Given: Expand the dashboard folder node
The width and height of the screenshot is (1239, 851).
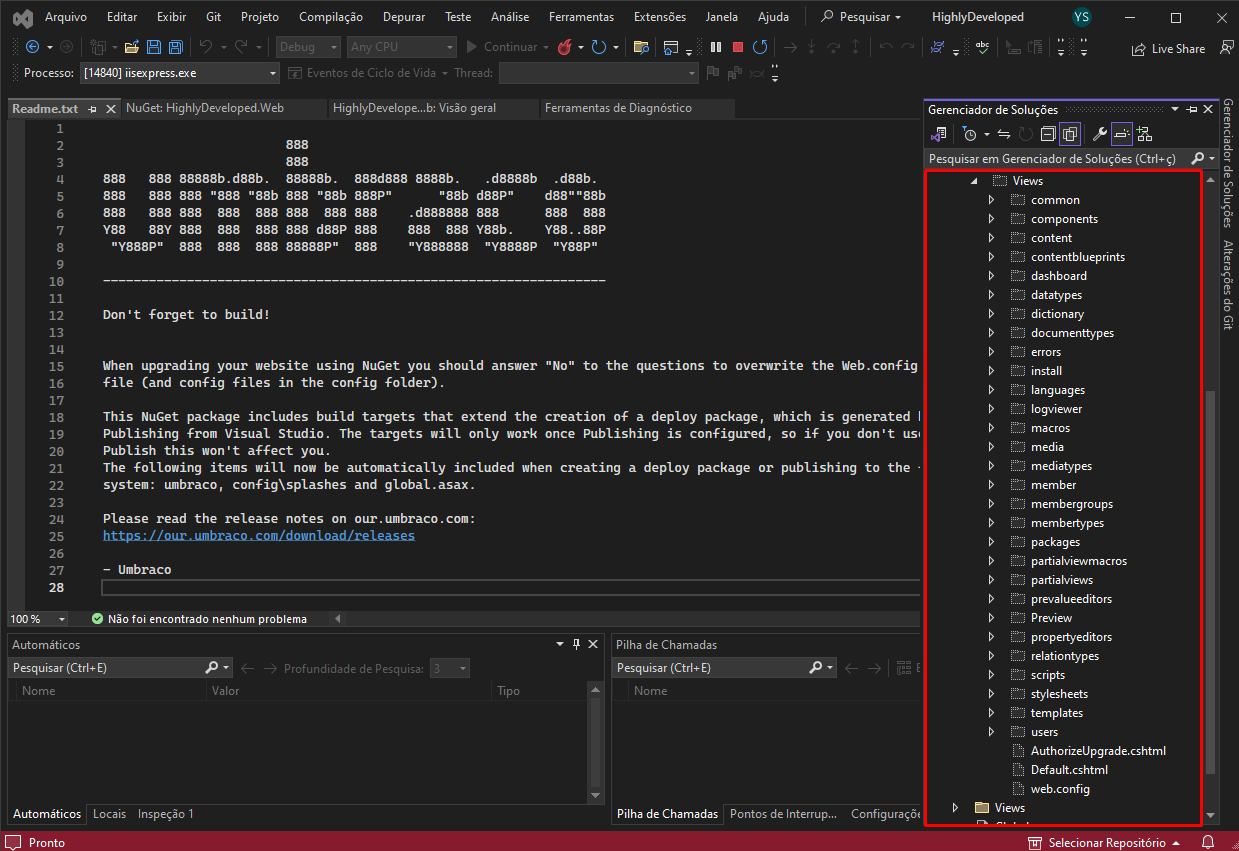Looking at the screenshot, I should pyautogui.click(x=991, y=276).
